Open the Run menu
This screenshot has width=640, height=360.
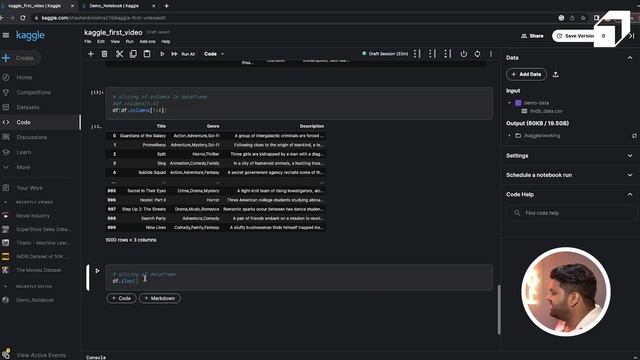click(129, 42)
